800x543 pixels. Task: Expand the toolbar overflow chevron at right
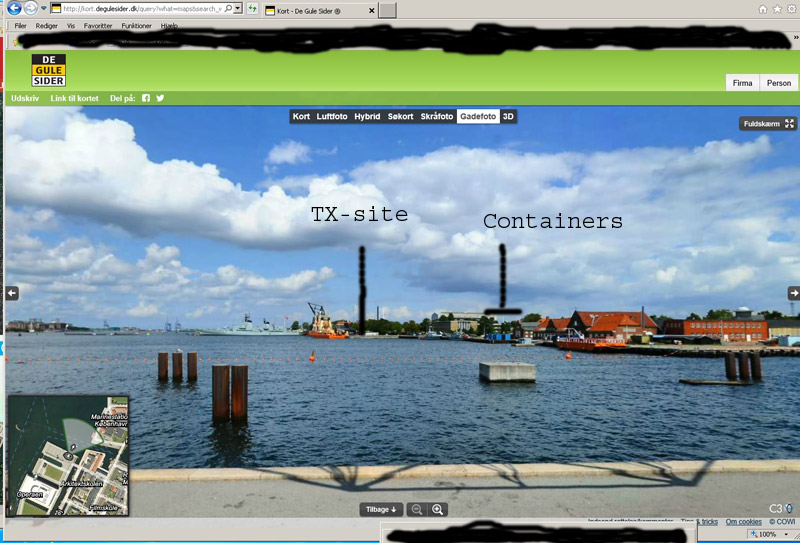(x=795, y=38)
